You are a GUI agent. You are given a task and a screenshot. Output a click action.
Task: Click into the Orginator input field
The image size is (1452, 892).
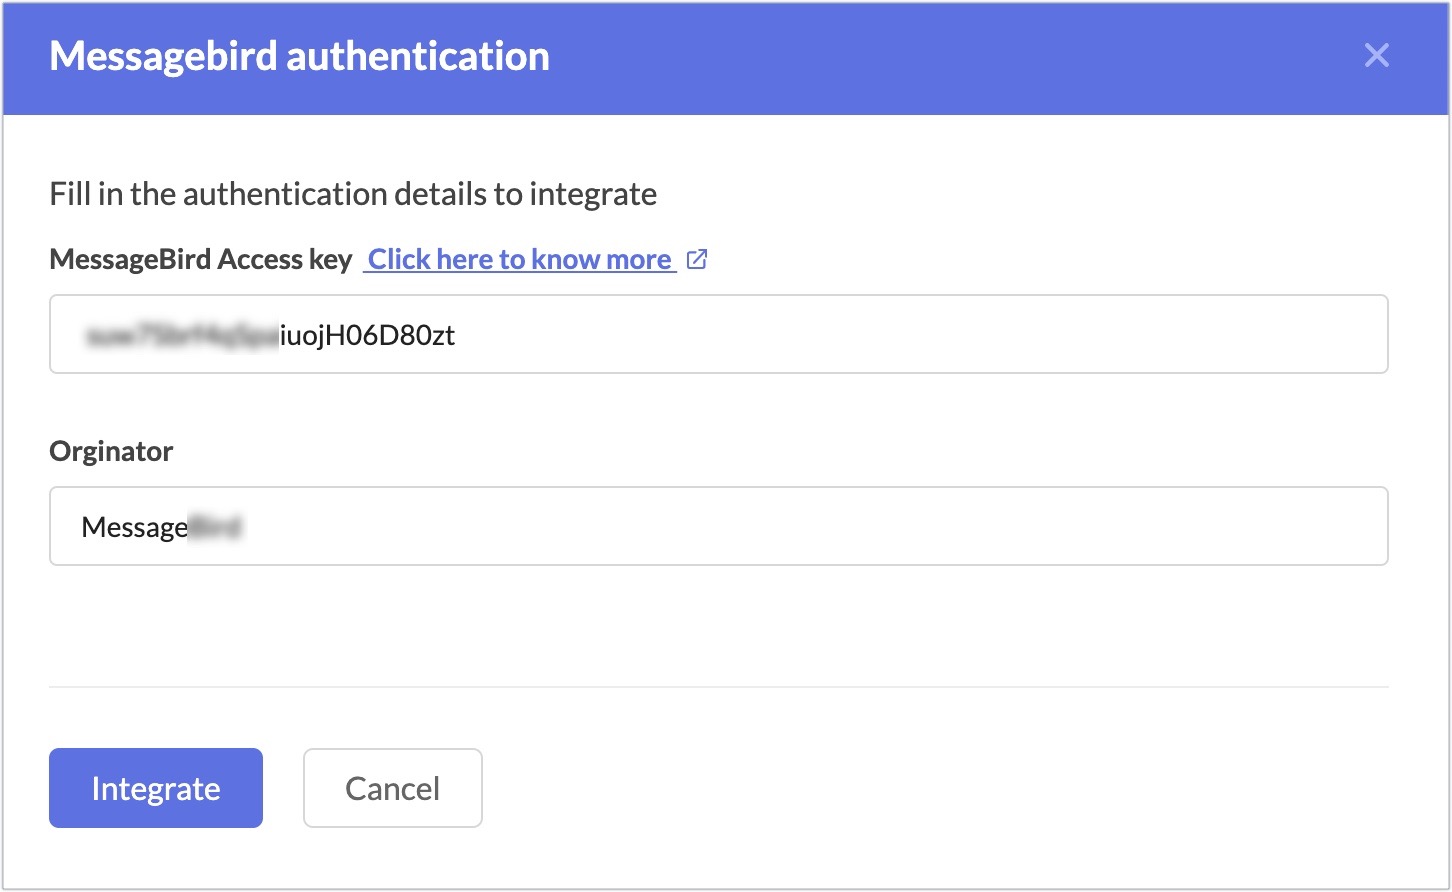click(718, 526)
